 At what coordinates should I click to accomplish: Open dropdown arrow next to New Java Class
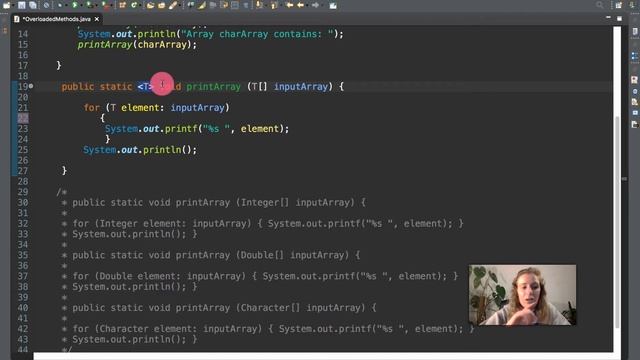tap(140, 6)
